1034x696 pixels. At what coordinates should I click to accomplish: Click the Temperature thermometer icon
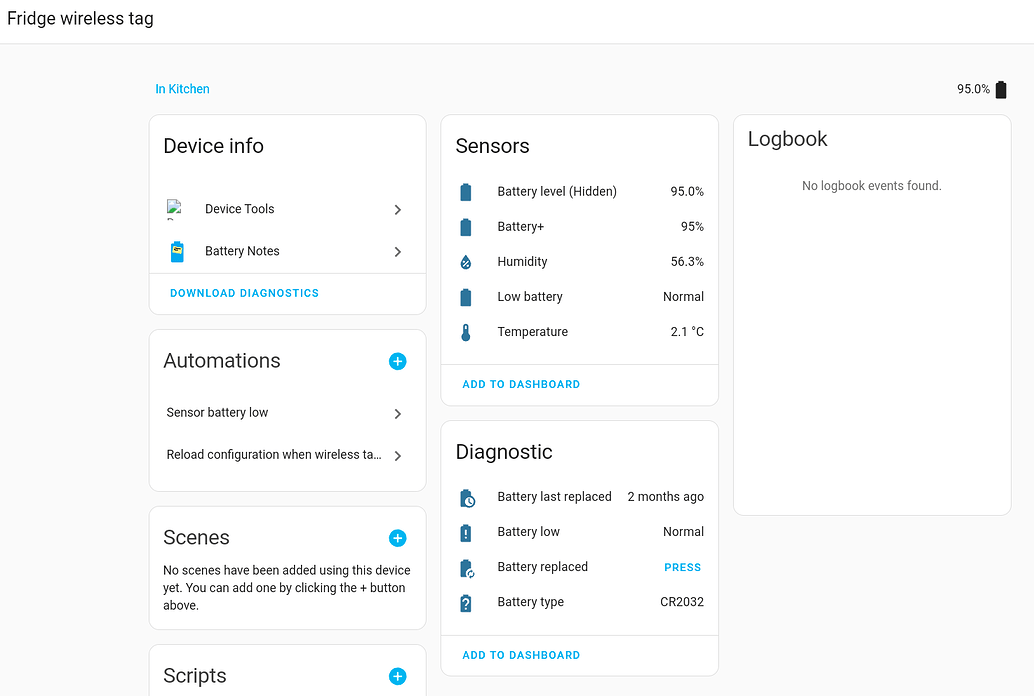pos(466,332)
